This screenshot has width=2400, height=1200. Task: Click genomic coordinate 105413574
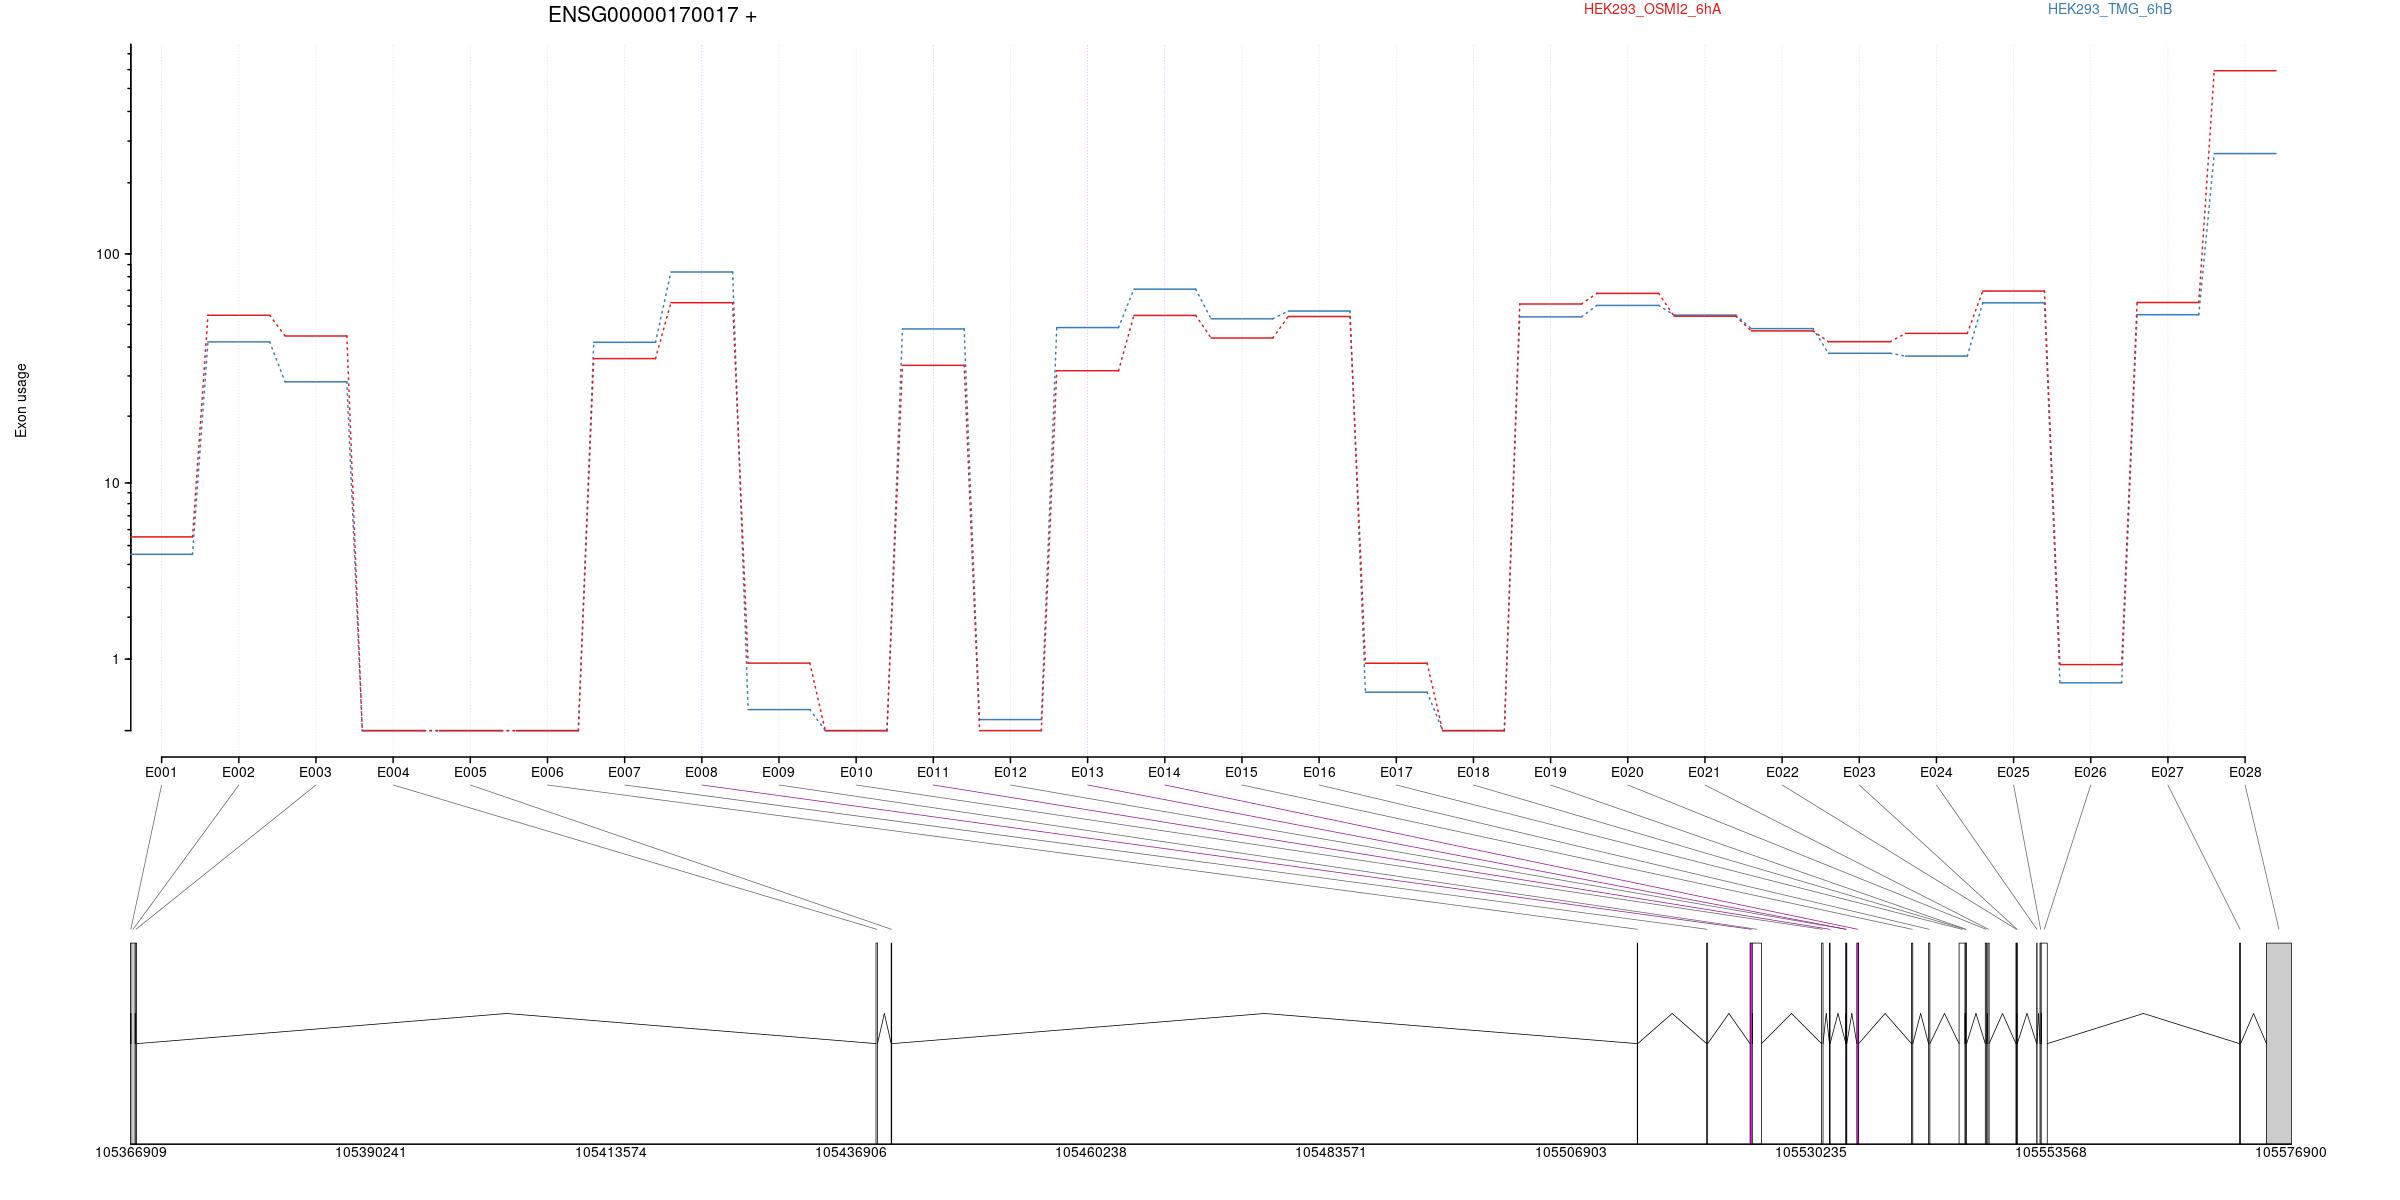point(611,1152)
